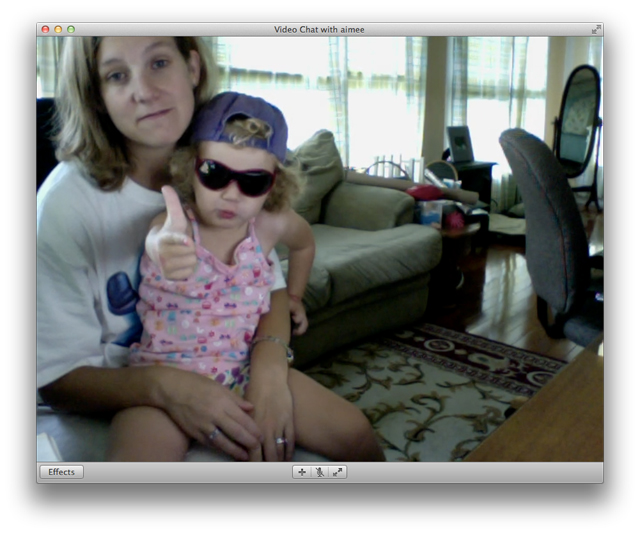Close the video chat window

[45, 30]
